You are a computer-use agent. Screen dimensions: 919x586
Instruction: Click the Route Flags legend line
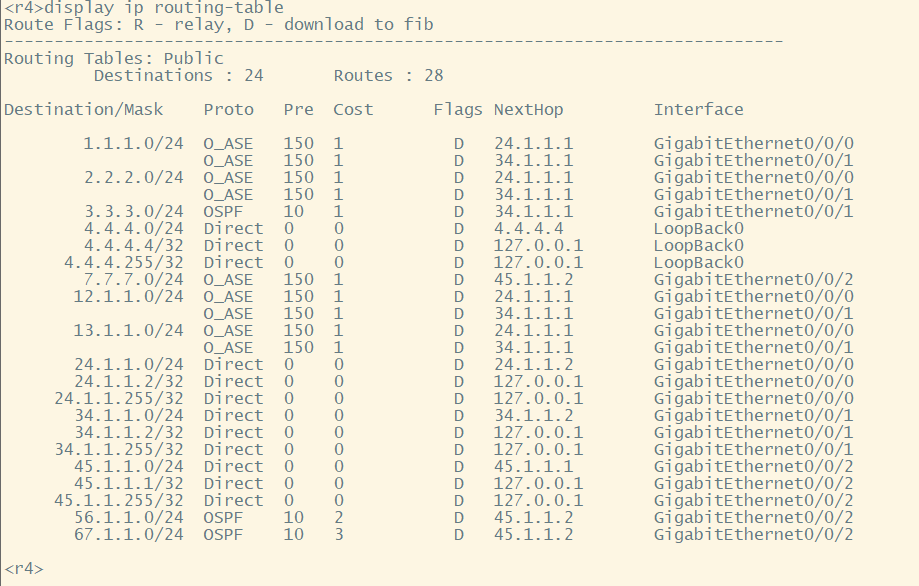pos(219,25)
